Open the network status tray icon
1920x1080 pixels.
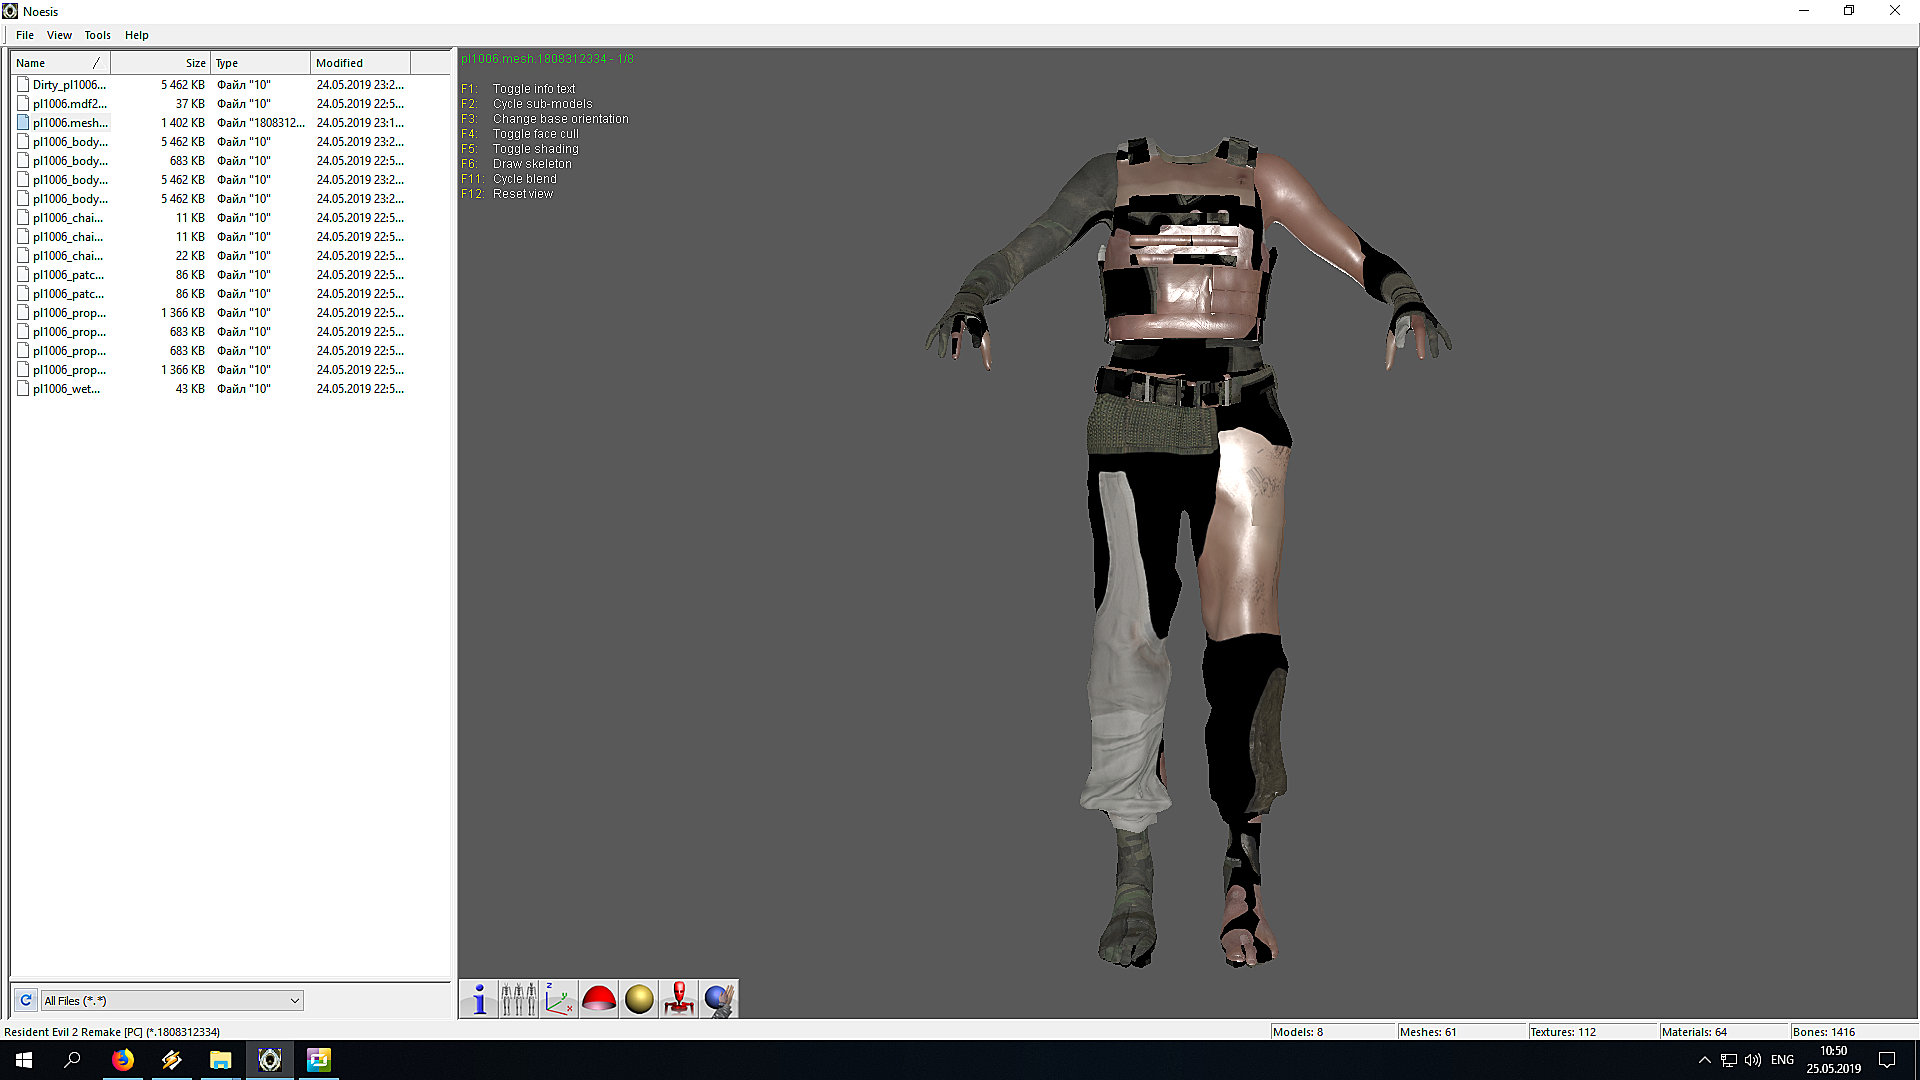pos(1728,1060)
